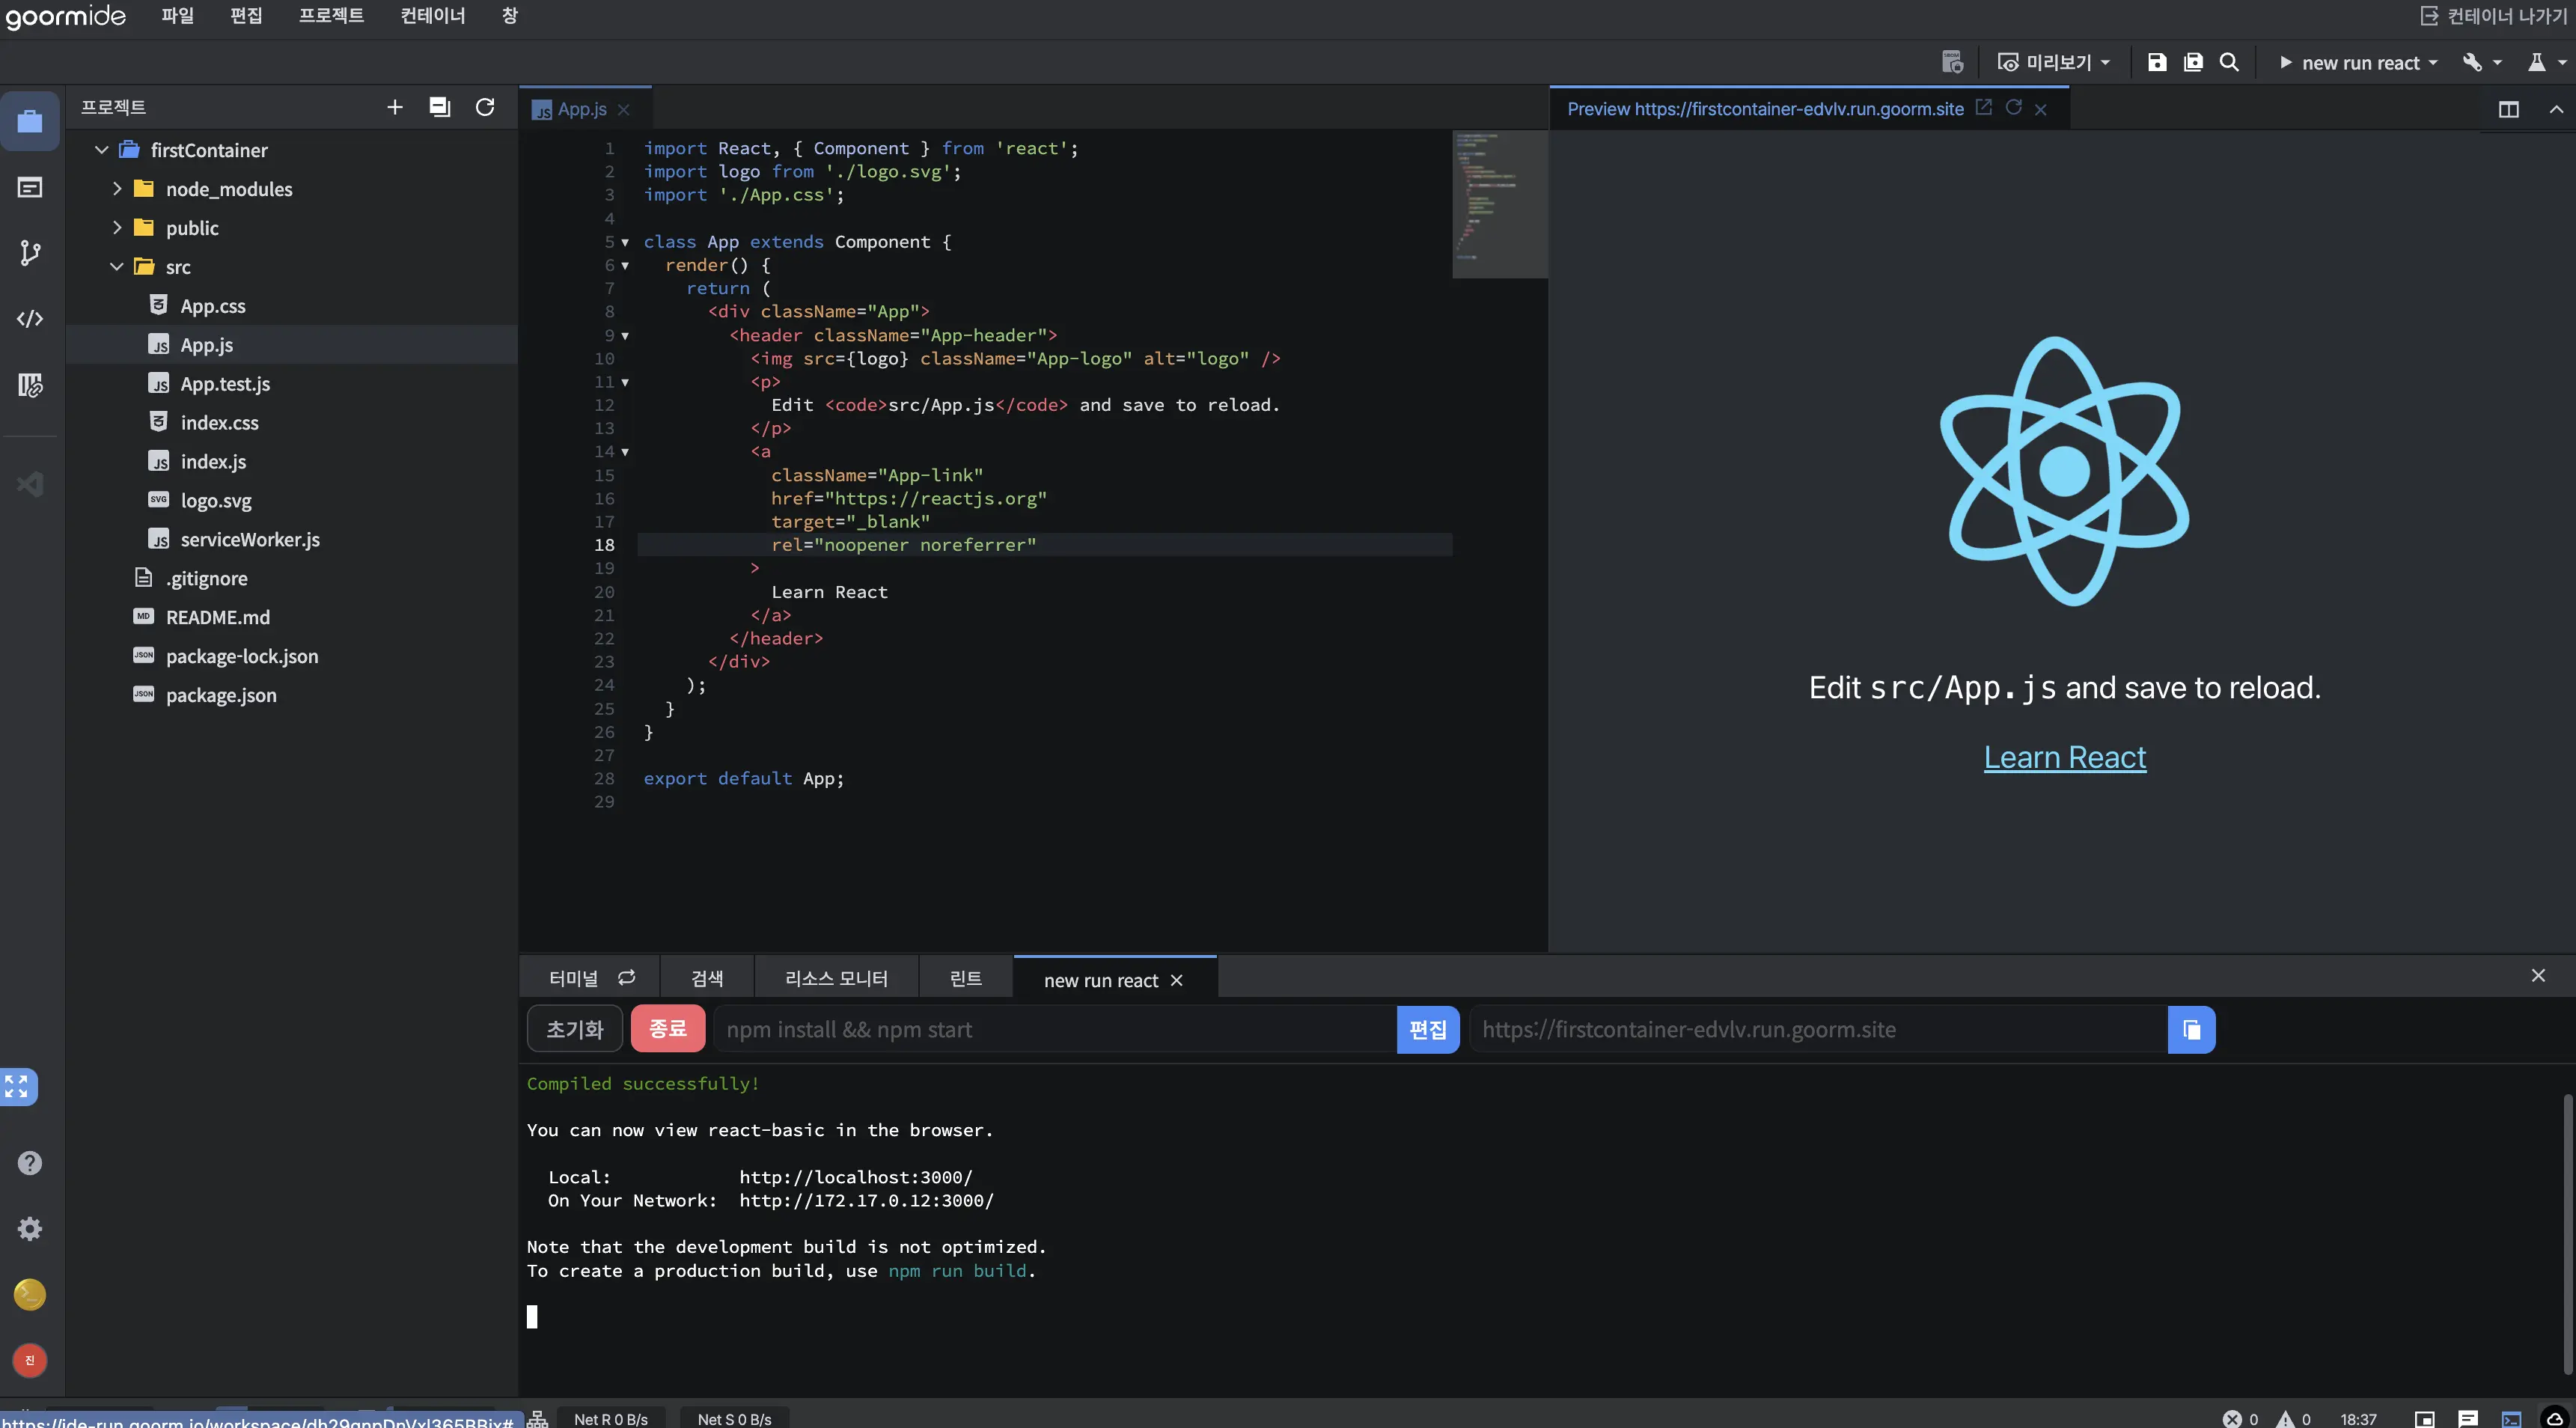Click the error count icon in status bar
Screen dimensions: 2576x1428
pos(2232,1419)
